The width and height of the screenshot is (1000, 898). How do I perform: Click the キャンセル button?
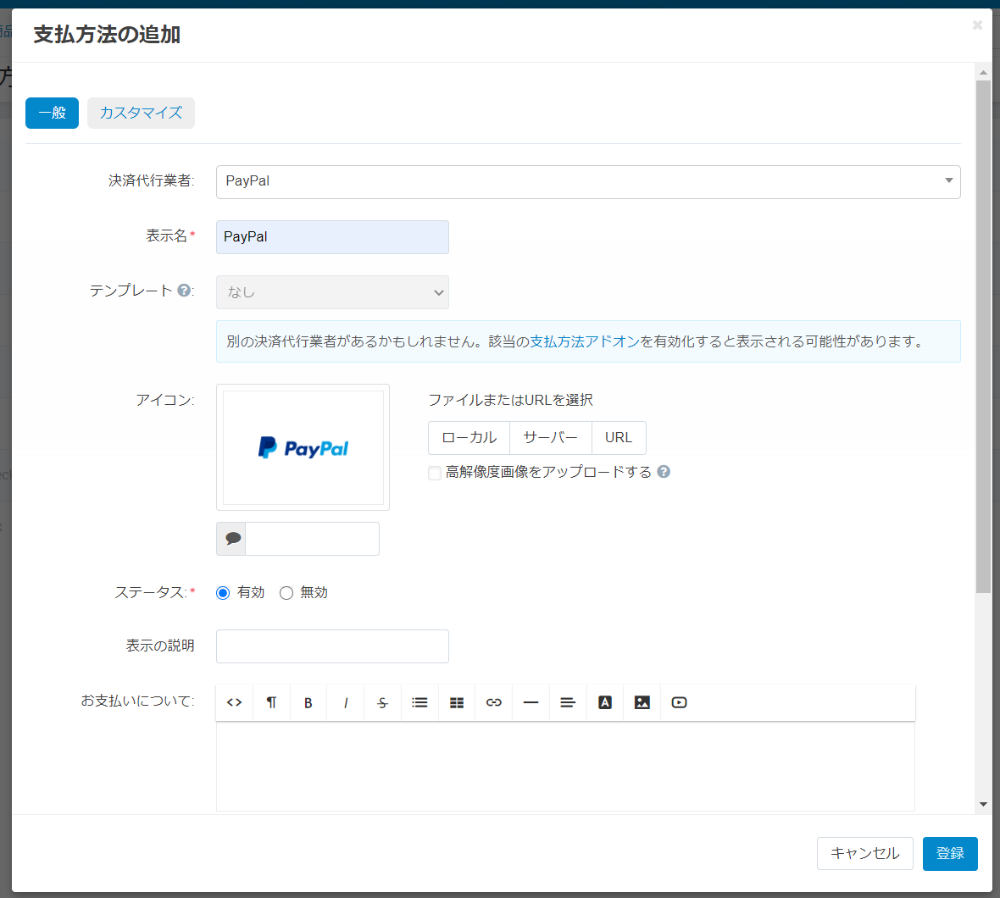(865, 853)
